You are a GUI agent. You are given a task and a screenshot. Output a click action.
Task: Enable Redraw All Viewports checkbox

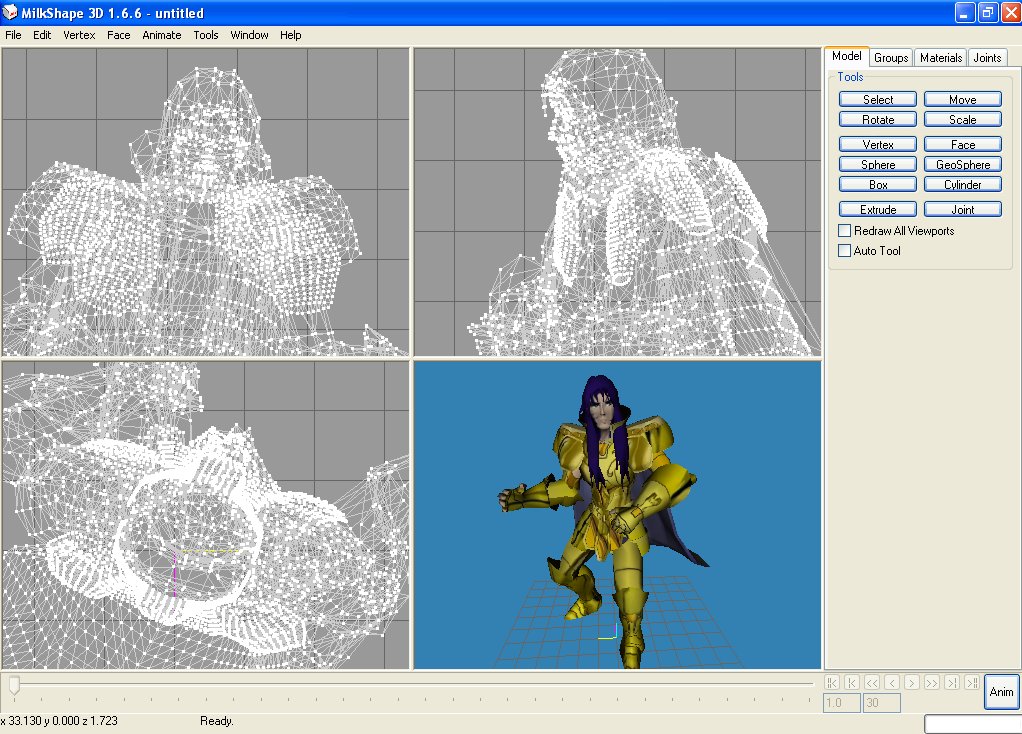click(844, 230)
